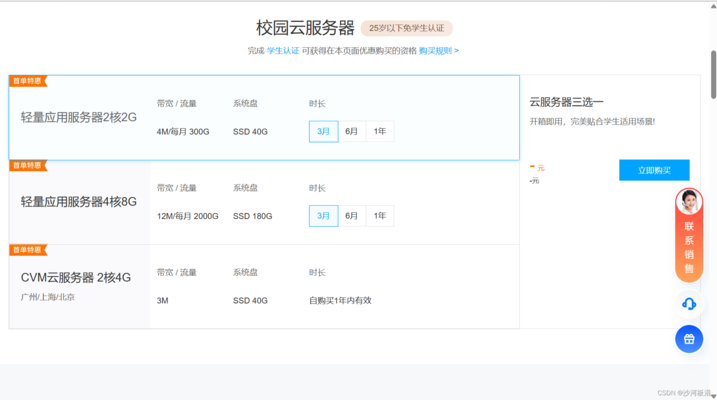
Task: Open the 购买规则 link
Action: coord(439,51)
